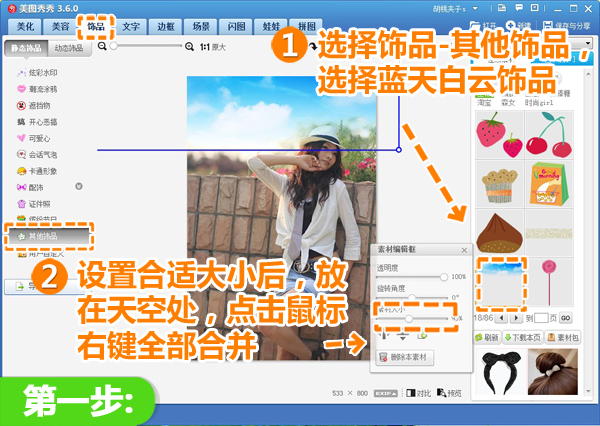Click the horizontal flip icon in editor
This screenshot has width=600, height=426.
[x=384, y=336]
